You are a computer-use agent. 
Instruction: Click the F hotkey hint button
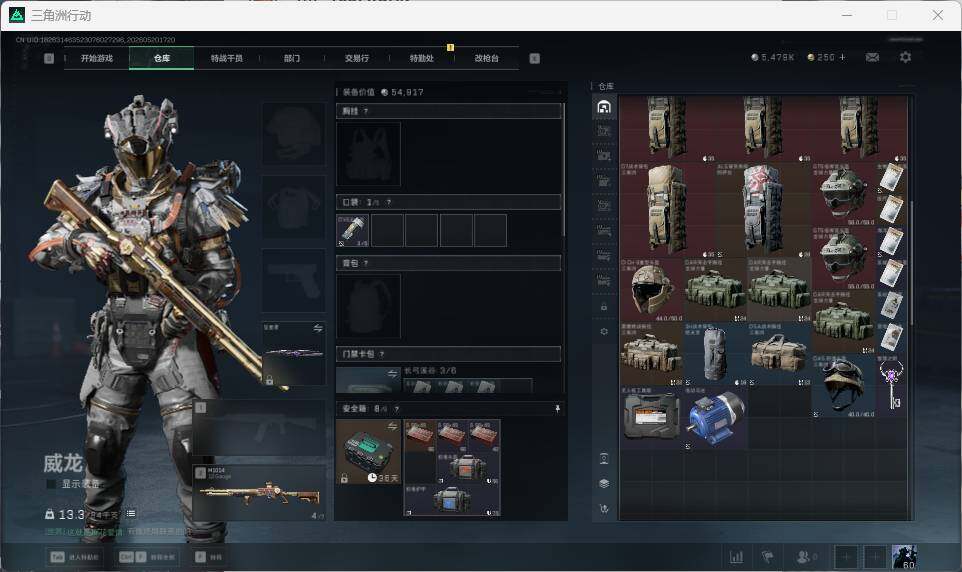209,557
